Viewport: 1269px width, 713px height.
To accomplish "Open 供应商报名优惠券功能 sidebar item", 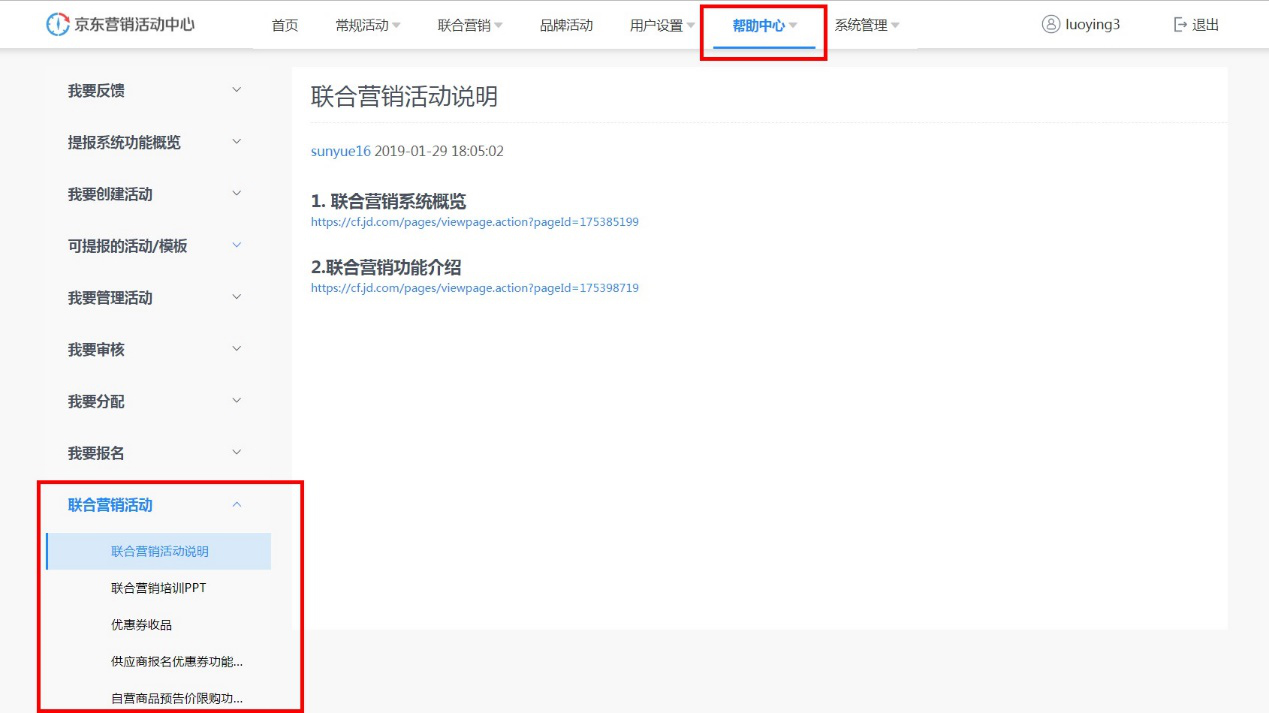I will pyautogui.click(x=176, y=662).
